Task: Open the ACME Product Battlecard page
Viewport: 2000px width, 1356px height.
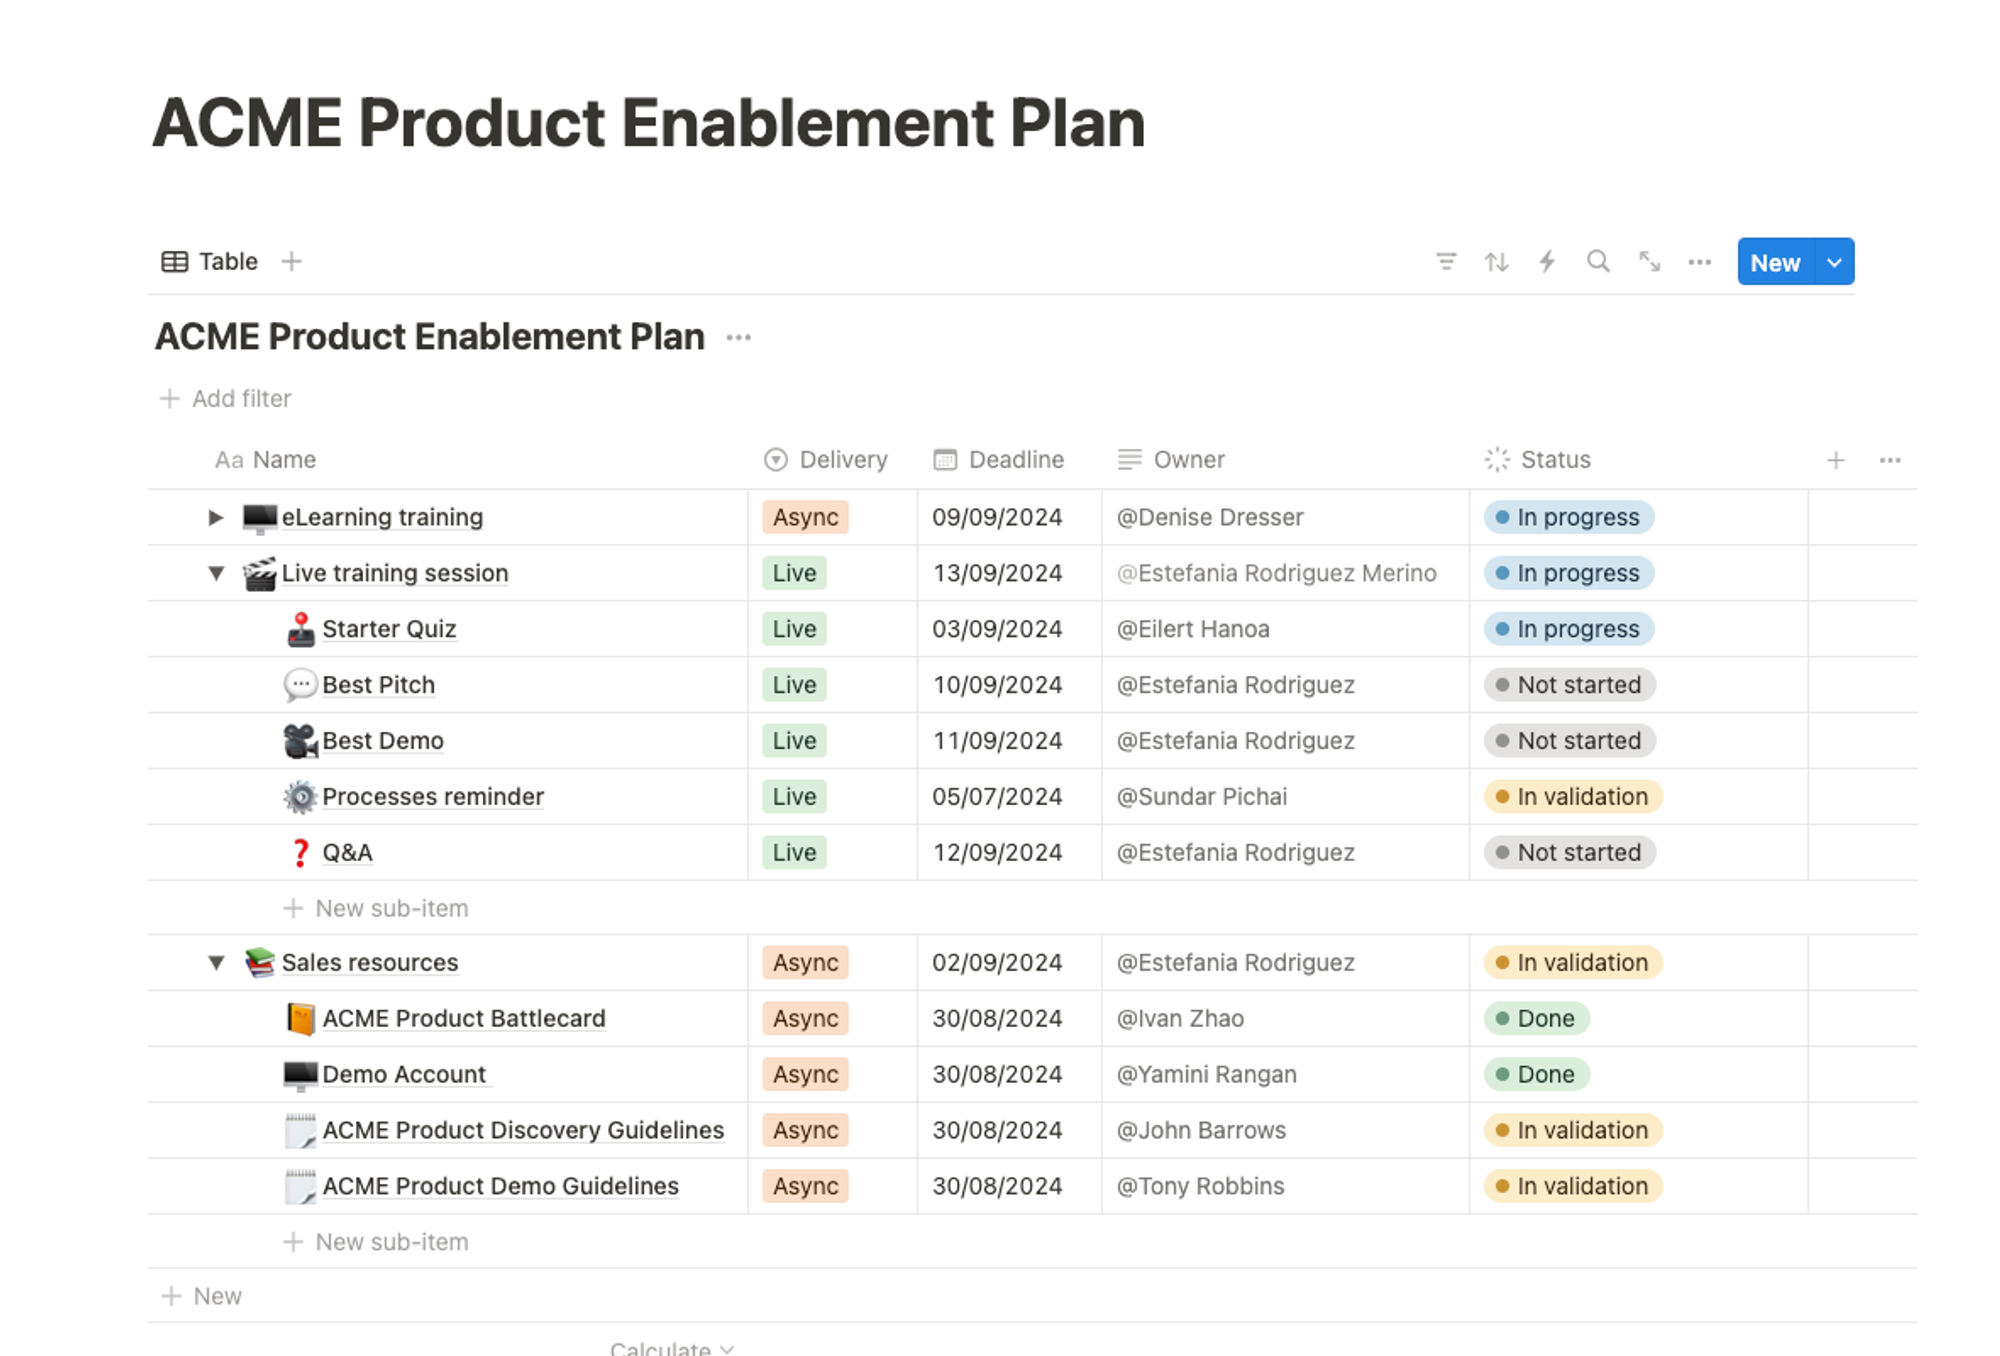Action: (x=463, y=1018)
